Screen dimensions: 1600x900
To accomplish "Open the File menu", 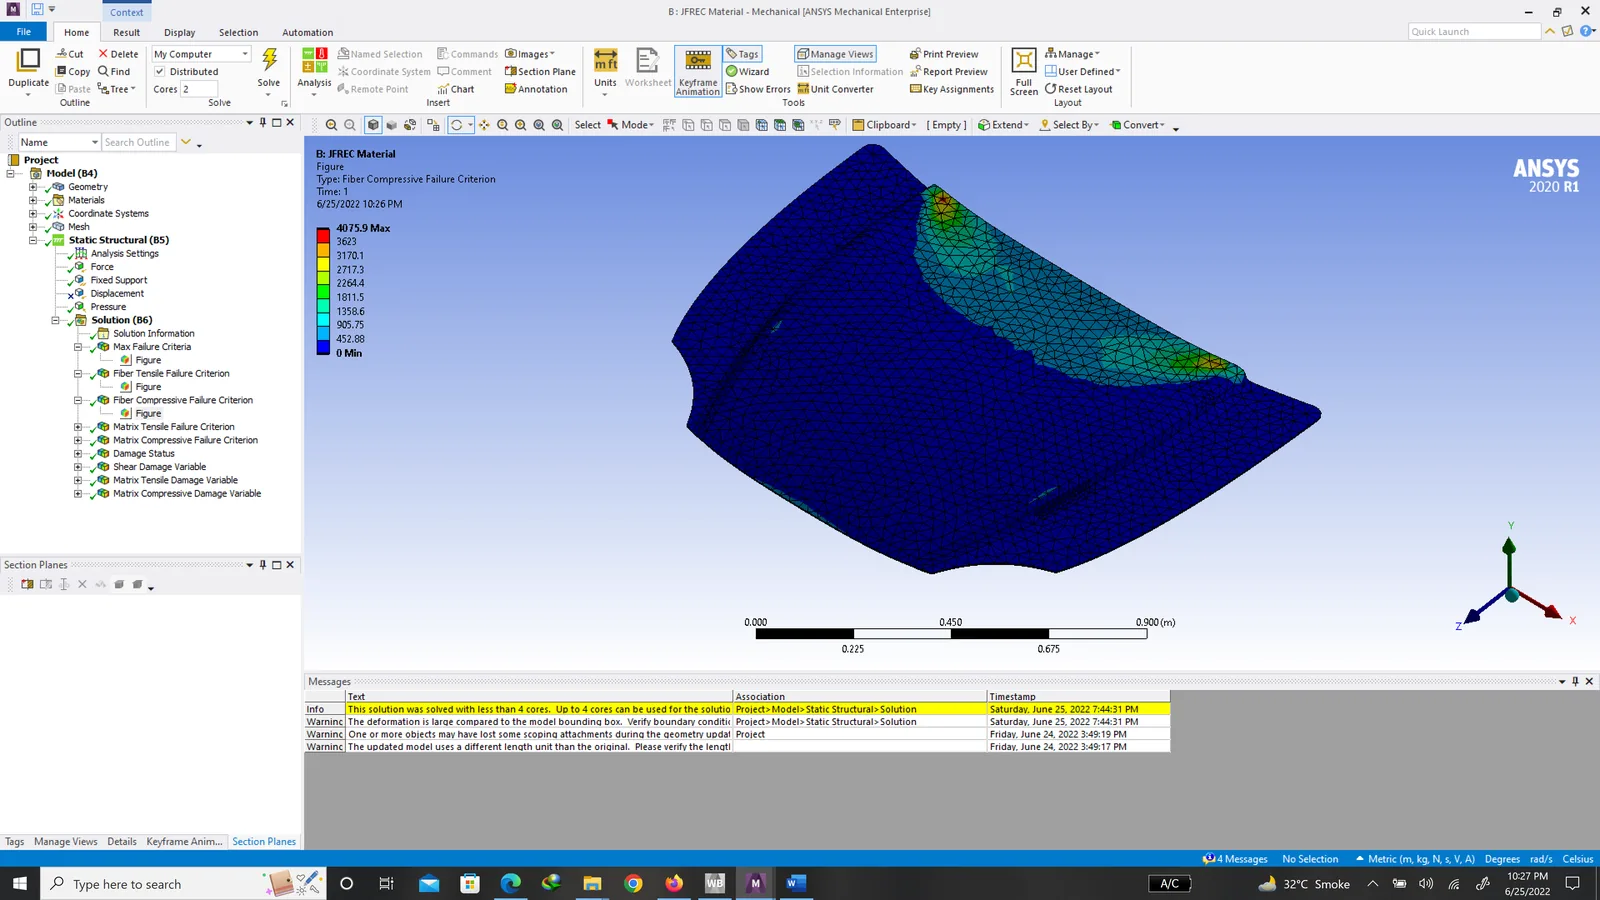I will [23, 32].
